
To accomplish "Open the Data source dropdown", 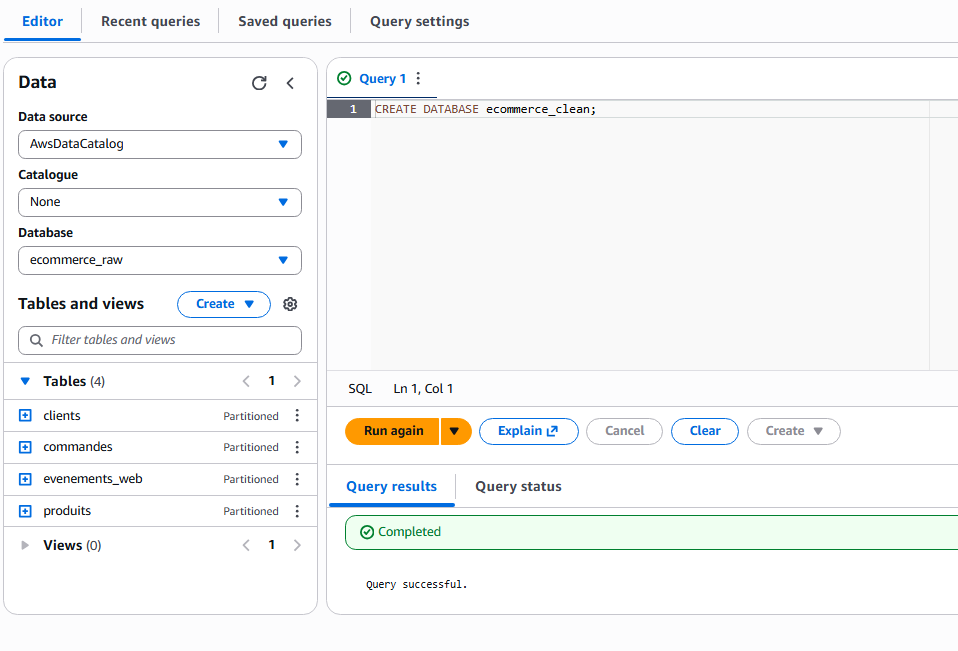I will click(160, 144).
